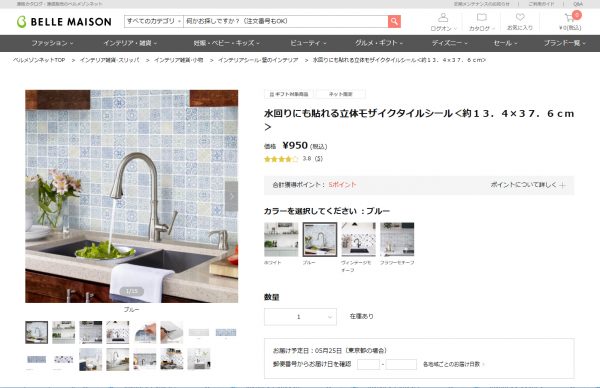
Task: Select fourth thumbnail in gallery top row
Action: (117, 332)
